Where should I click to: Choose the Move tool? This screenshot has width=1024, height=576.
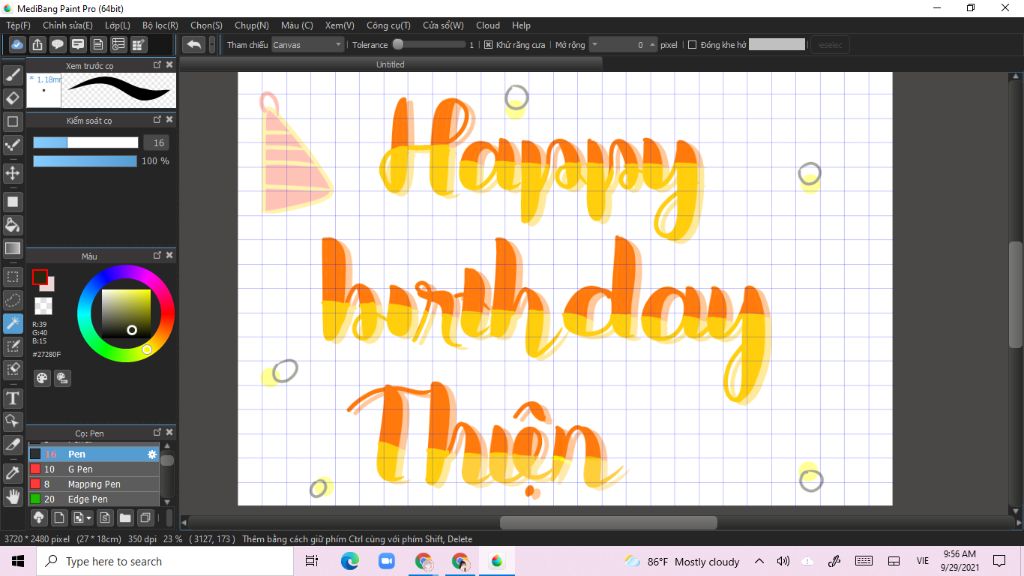[x=12, y=173]
